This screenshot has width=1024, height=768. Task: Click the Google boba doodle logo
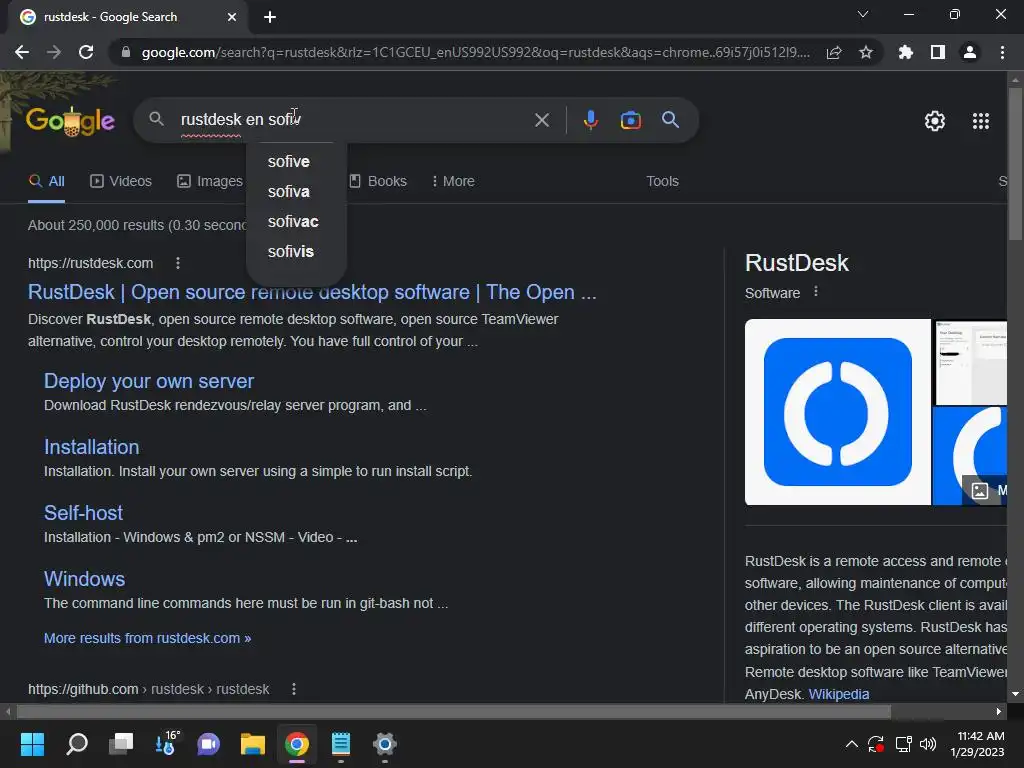coord(70,121)
